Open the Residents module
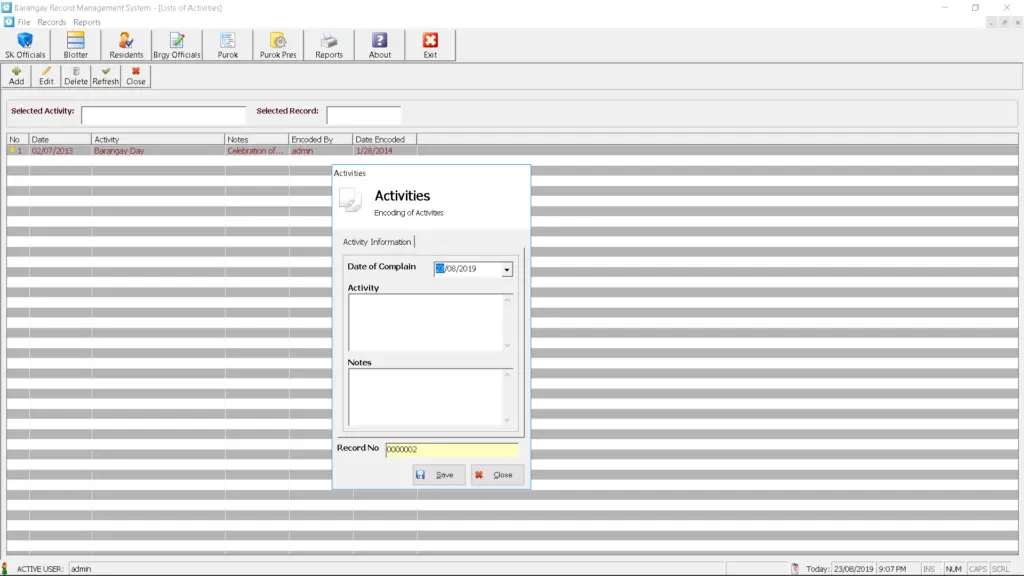The image size is (1024, 576). [x=126, y=44]
